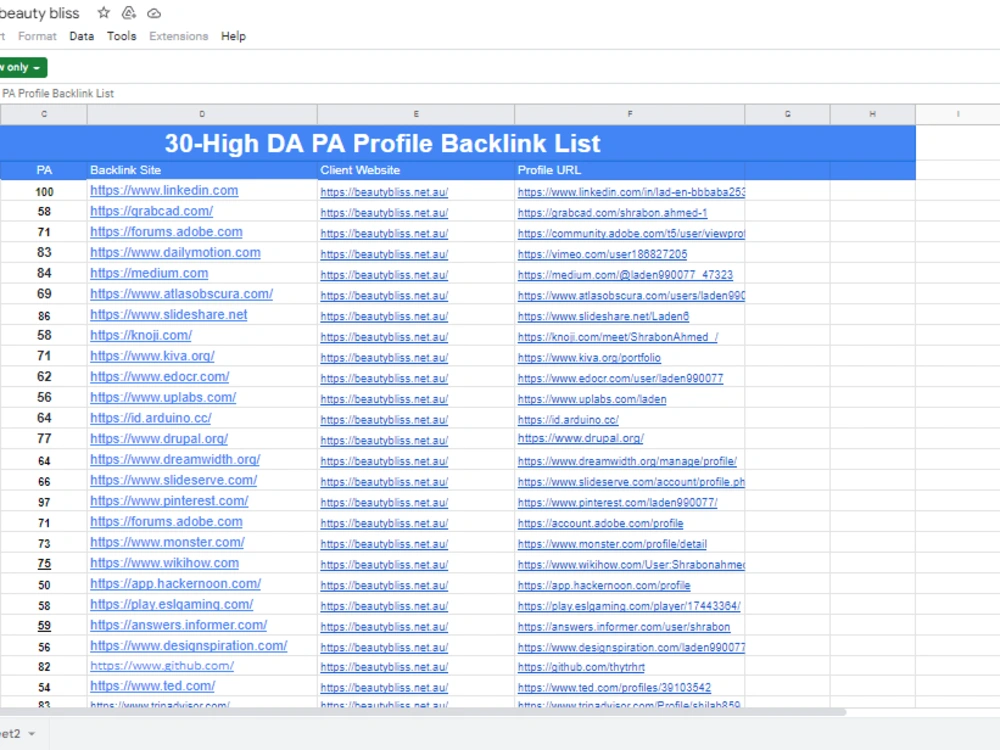Check the cloud save status icon
This screenshot has width=1000, height=750.
pyautogui.click(x=154, y=13)
